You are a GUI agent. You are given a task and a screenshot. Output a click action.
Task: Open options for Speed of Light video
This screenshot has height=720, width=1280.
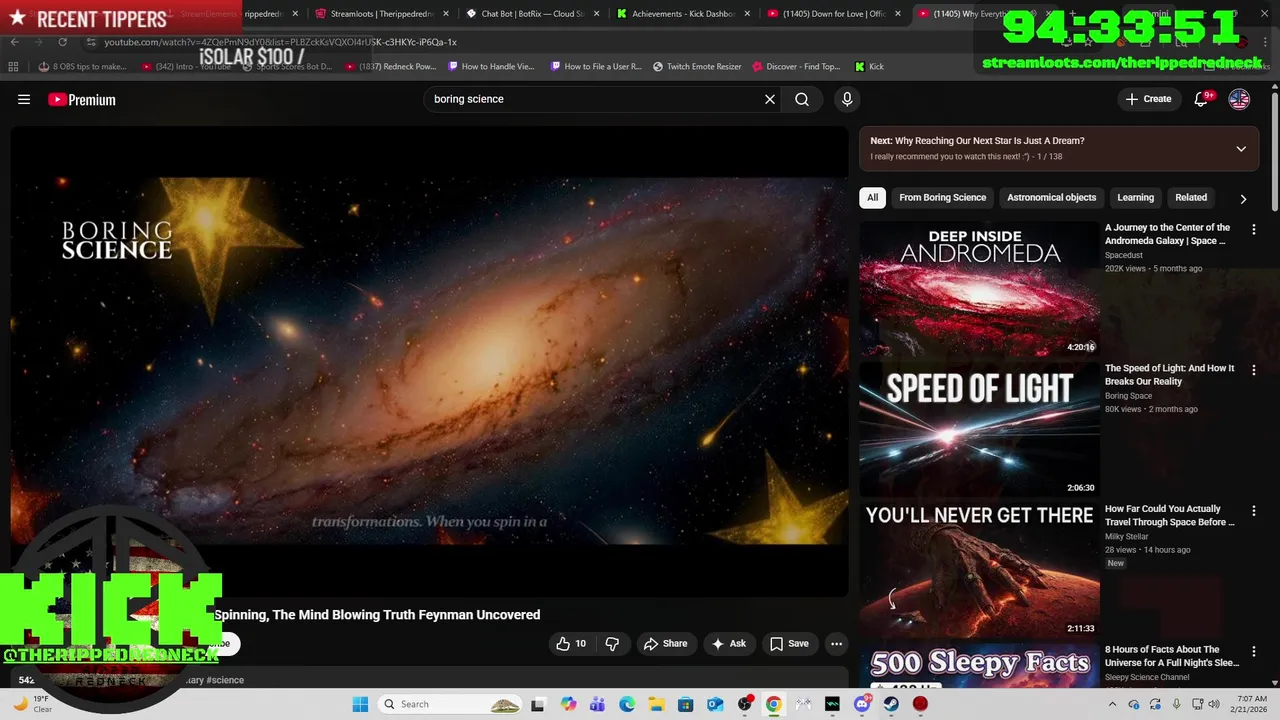pos(1254,370)
